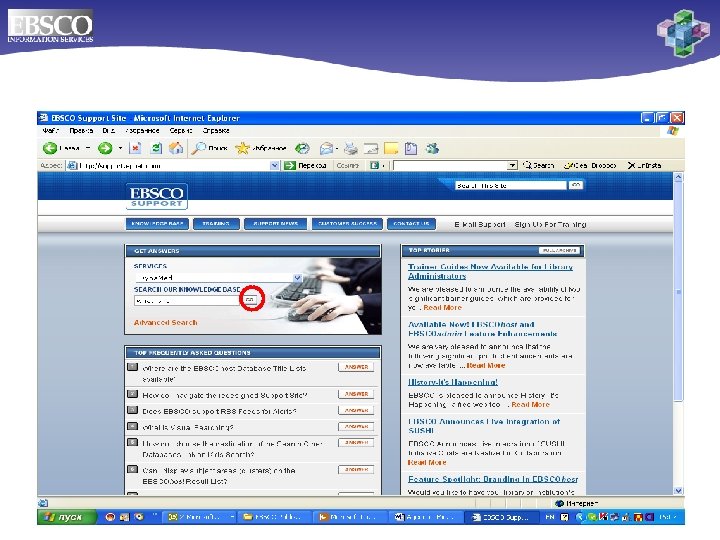
Task: Open the Search (Поиск) magnifier toolbar button
Action: (x=209, y=148)
